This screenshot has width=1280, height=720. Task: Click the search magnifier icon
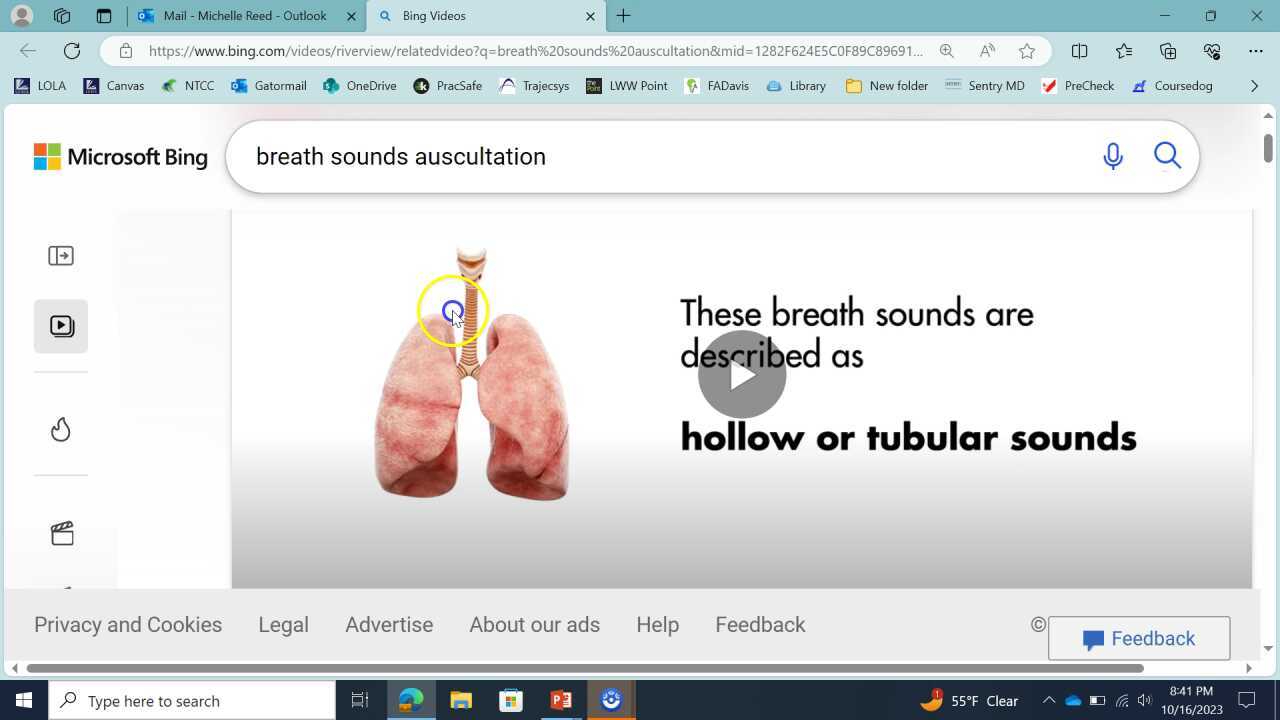click(x=1166, y=156)
